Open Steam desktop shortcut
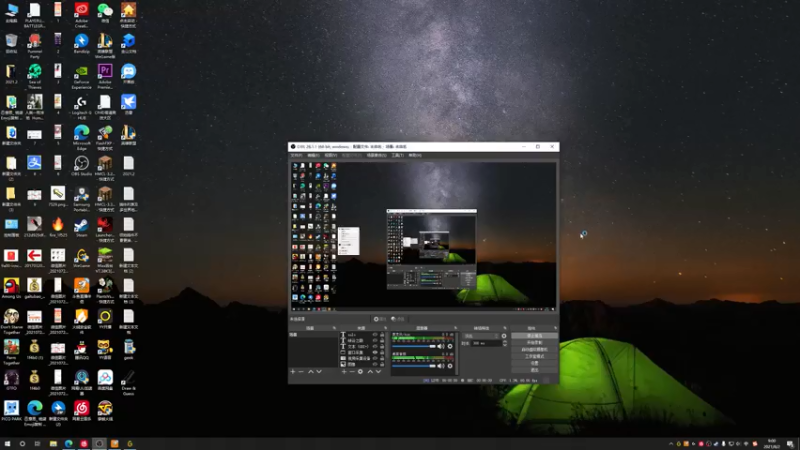 pos(81,227)
